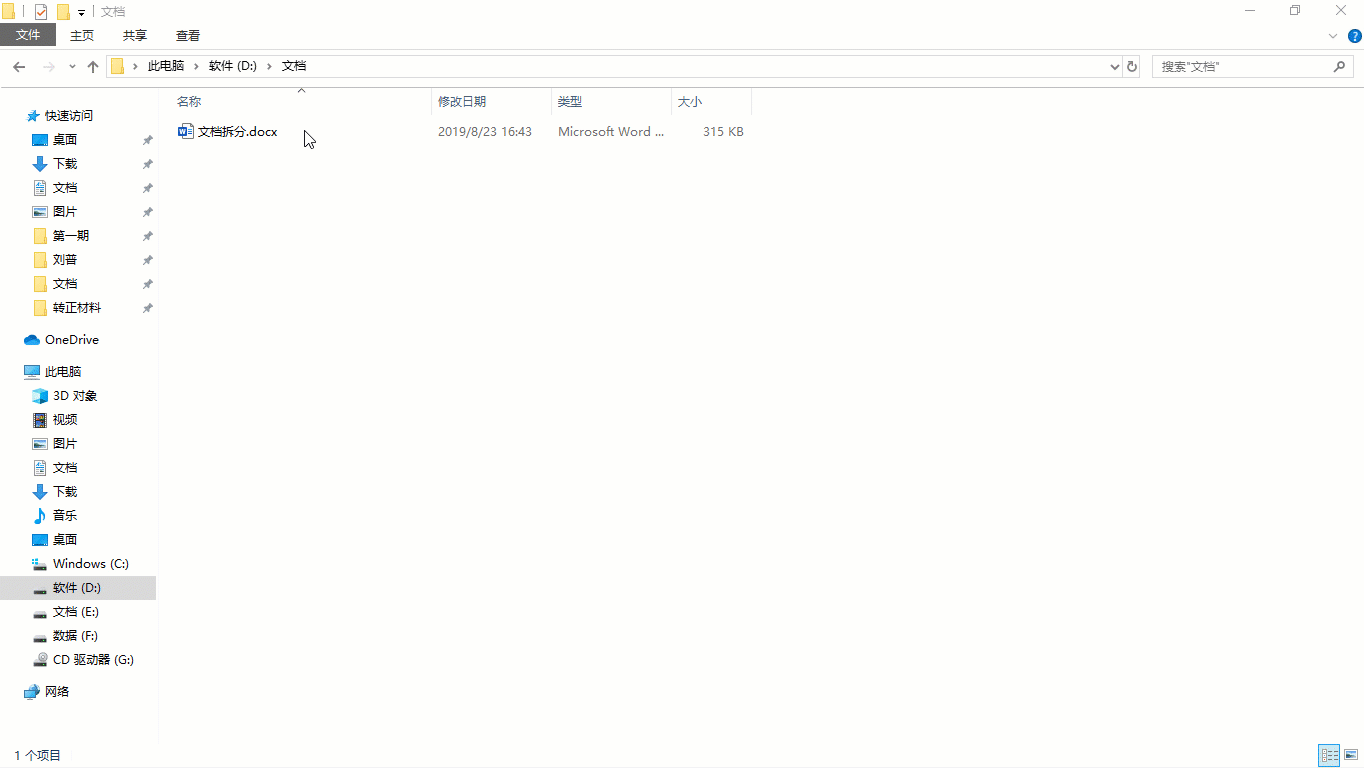Screen dimensions: 1364x768
Task: Open pinned 图片 under quick access
Action: (x=65, y=212)
